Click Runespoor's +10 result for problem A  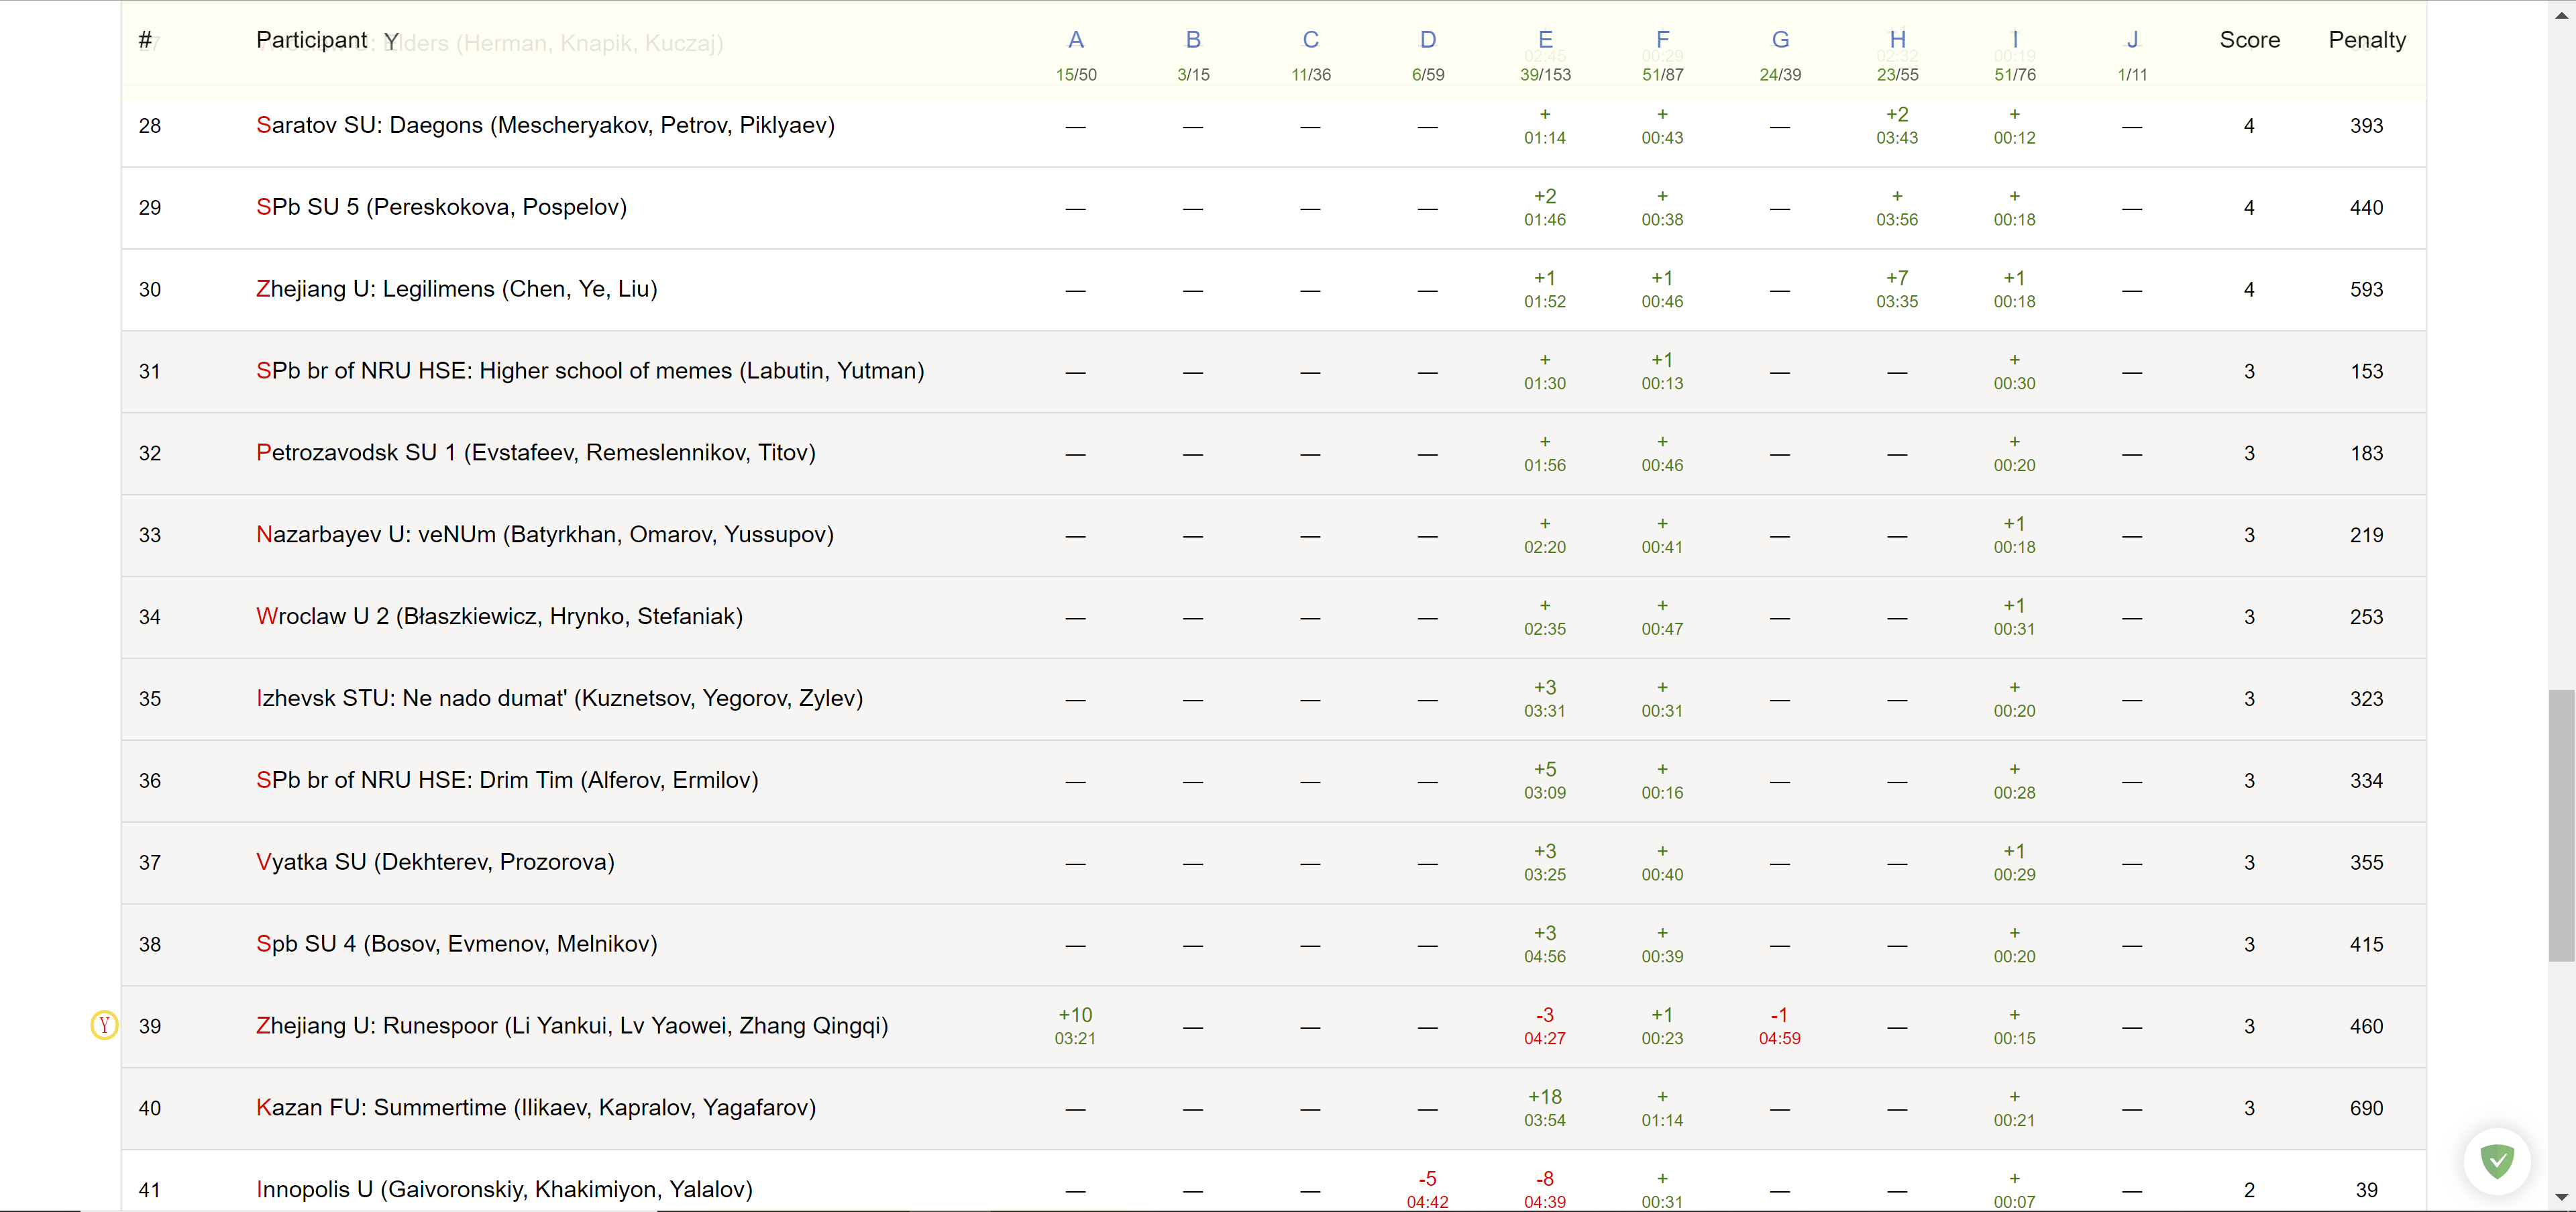pyautogui.click(x=1075, y=1026)
